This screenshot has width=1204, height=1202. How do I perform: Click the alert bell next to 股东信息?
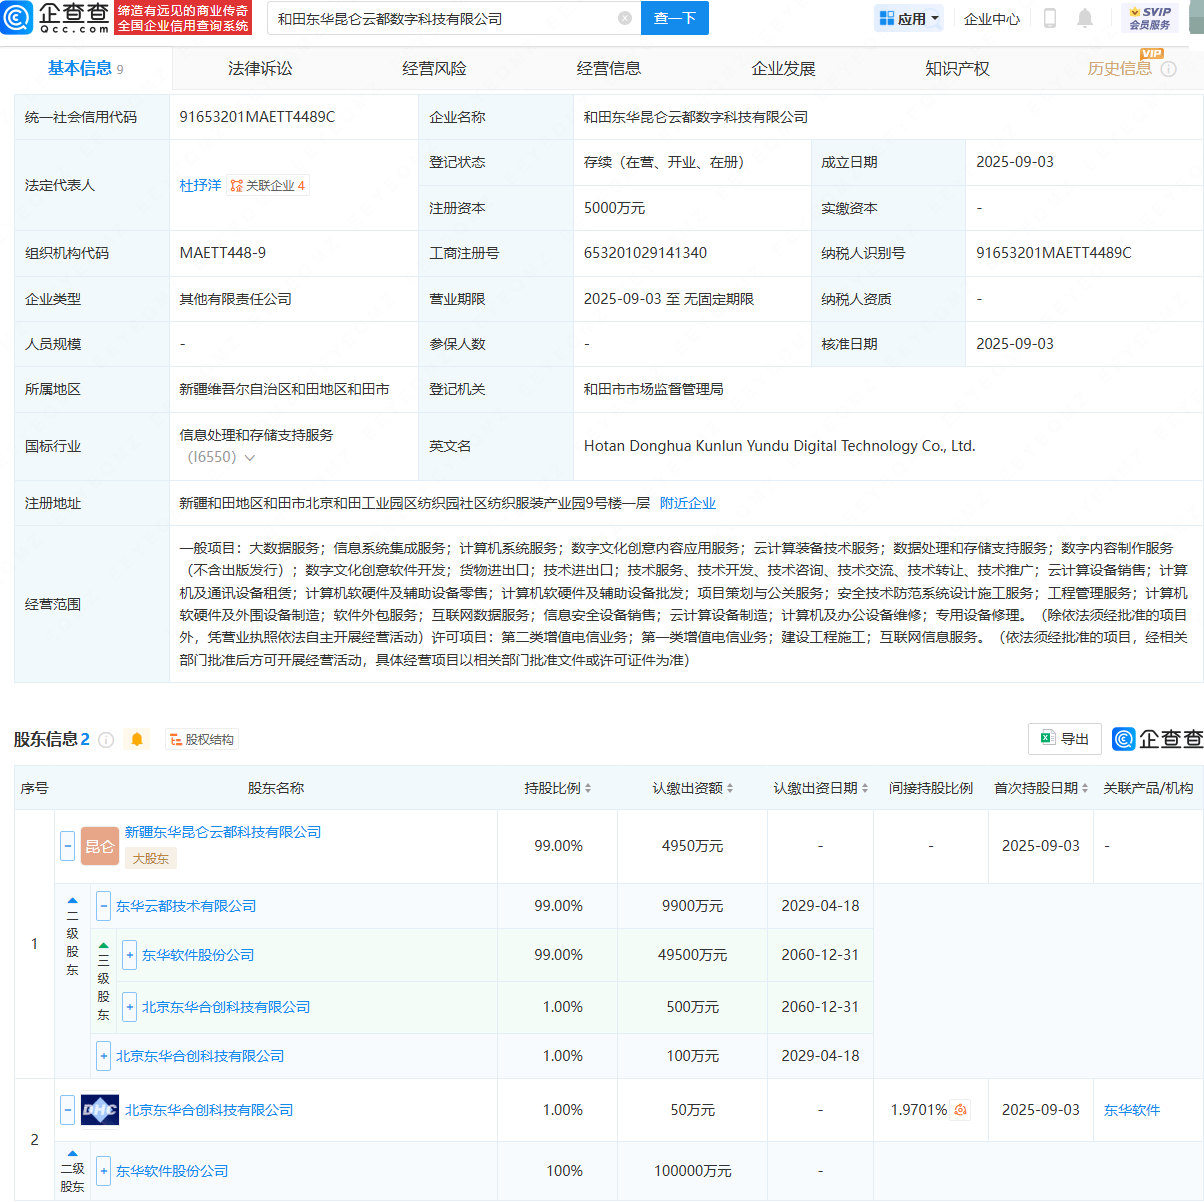(138, 738)
